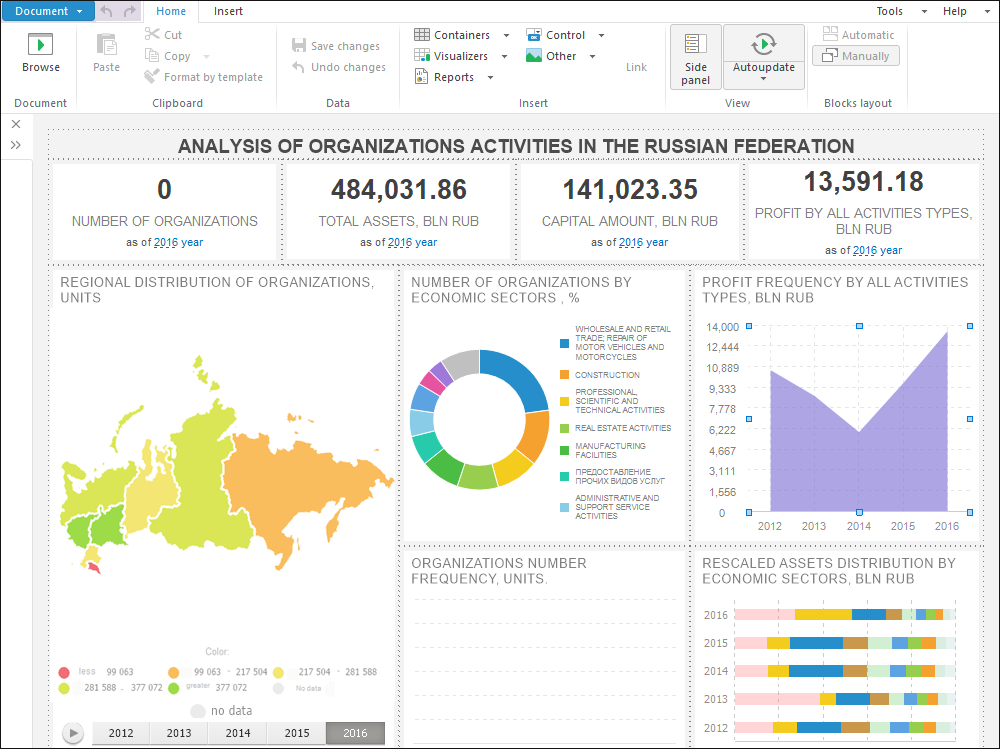Click 2016 year link under Total Assets
The height and width of the screenshot is (749, 1000).
[412, 242]
